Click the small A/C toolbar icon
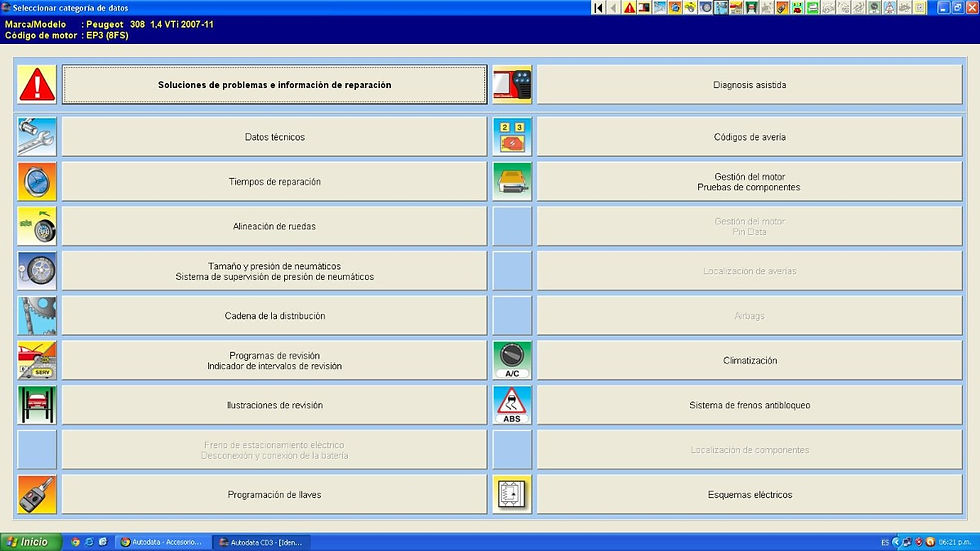The width and height of the screenshot is (980, 551). pos(874,7)
